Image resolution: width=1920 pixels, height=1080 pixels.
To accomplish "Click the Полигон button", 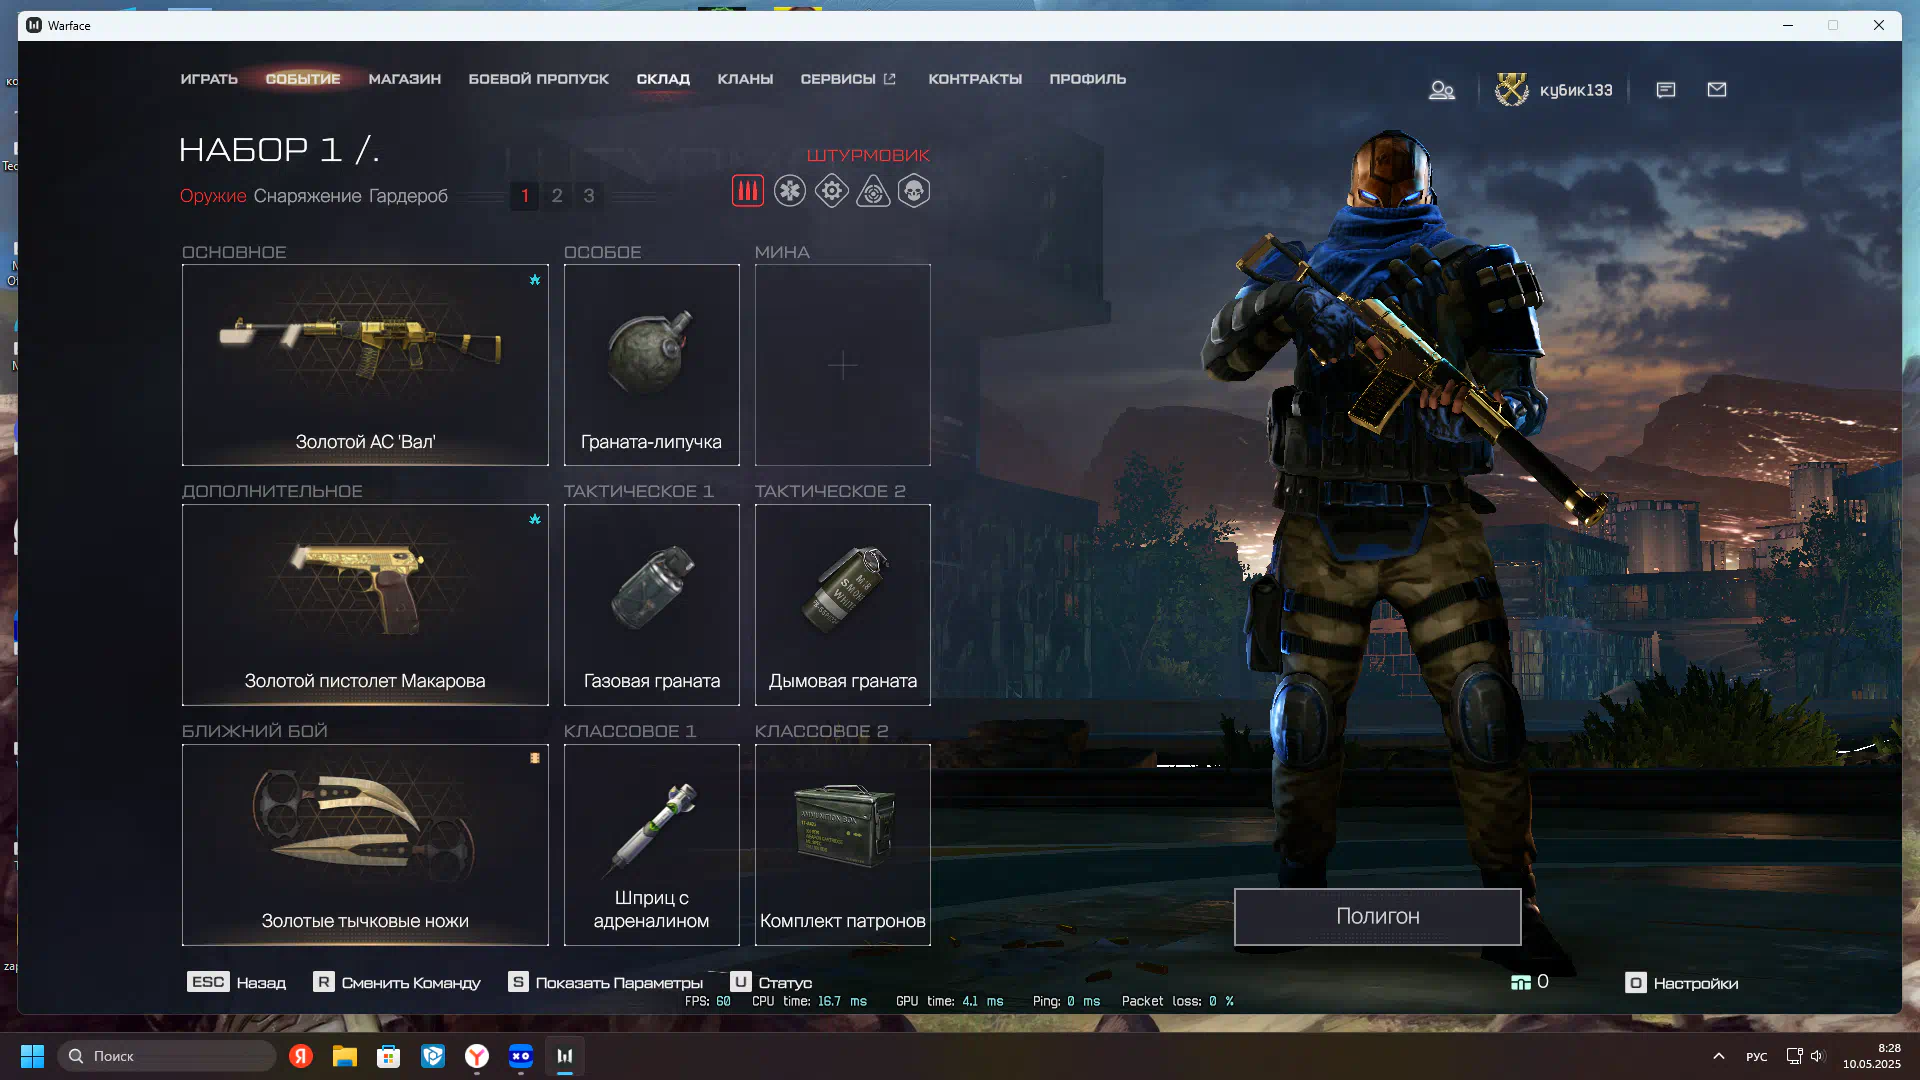I will pyautogui.click(x=1378, y=917).
